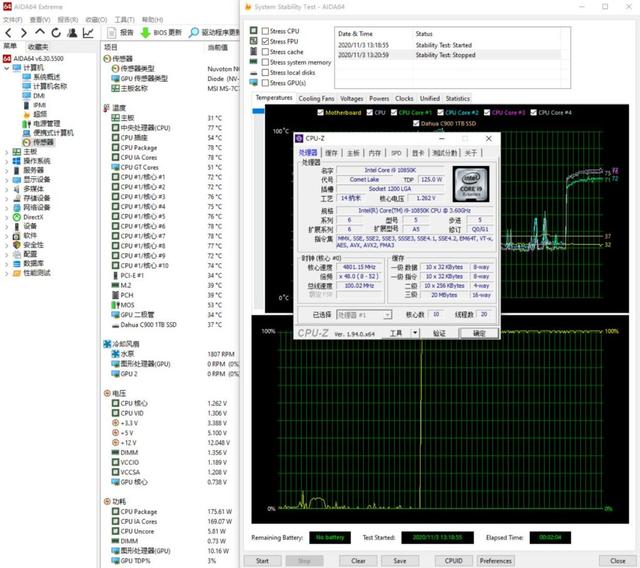Click the Clear button
Screen dimensions: 640x568
[x=358, y=561]
